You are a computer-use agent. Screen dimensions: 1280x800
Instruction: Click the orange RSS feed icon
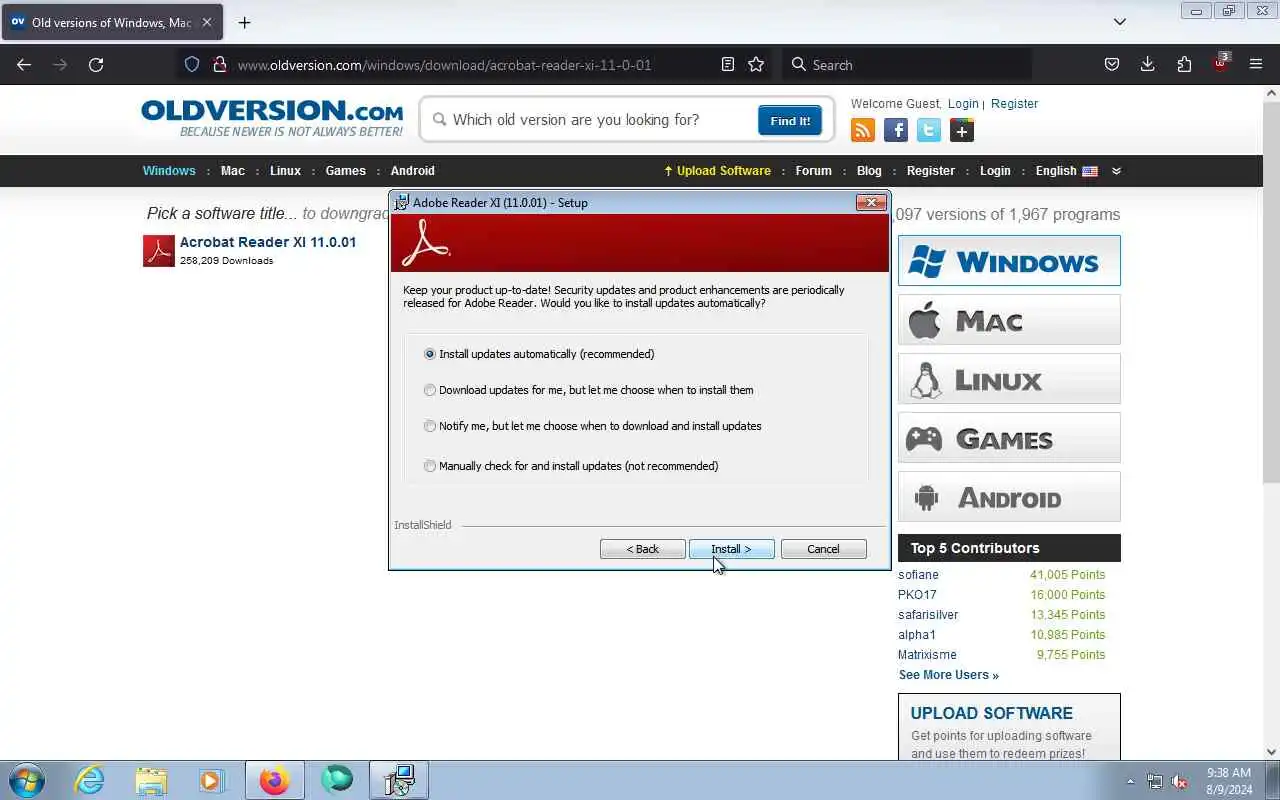click(x=863, y=130)
